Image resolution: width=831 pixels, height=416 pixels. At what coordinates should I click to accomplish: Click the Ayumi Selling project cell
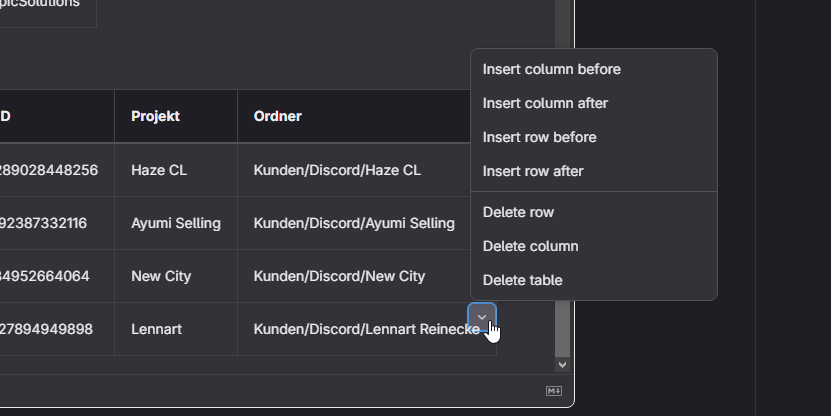176,223
